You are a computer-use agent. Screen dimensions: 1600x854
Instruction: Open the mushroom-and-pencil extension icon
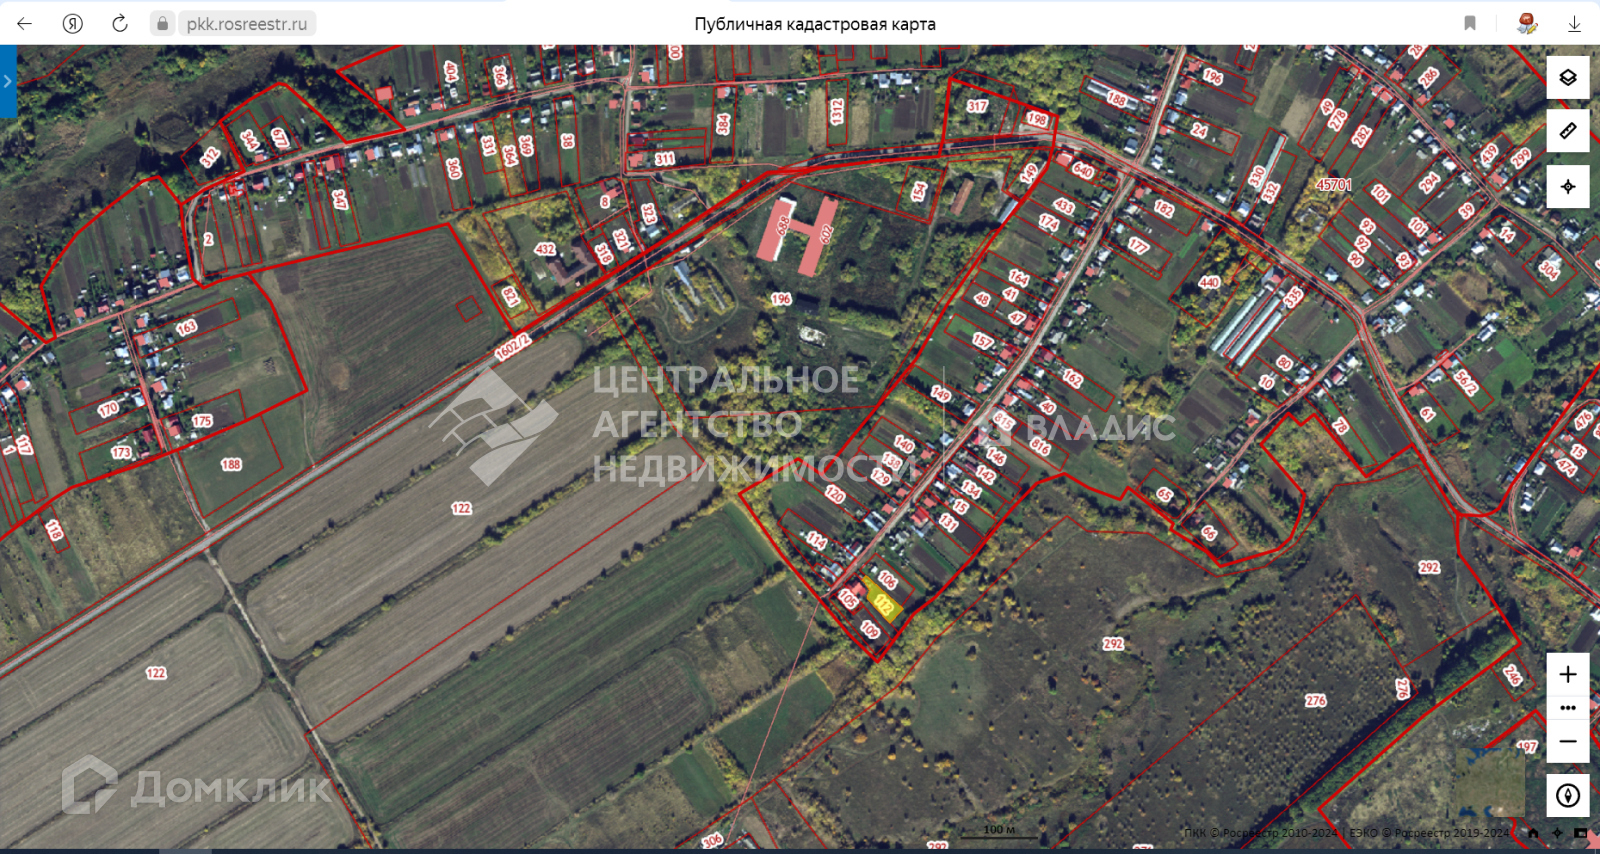tap(1526, 23)
